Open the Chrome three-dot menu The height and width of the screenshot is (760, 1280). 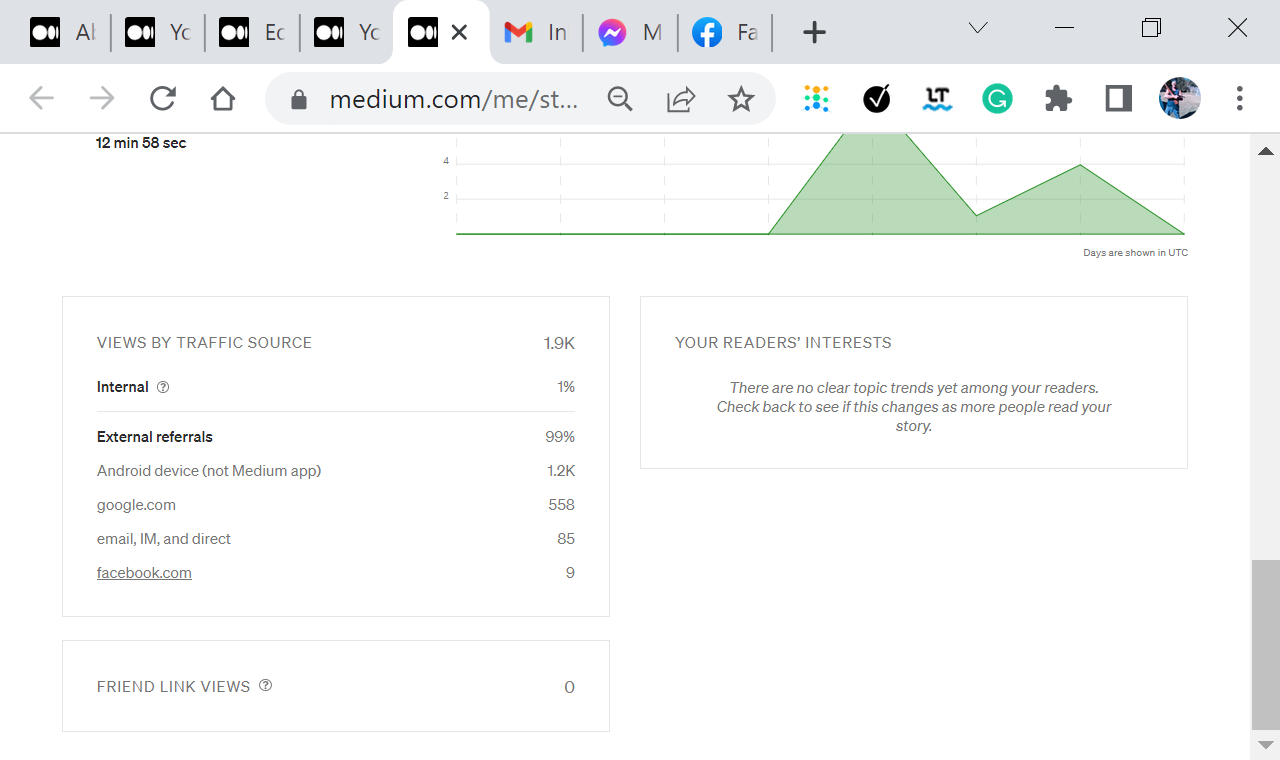[1239, 98]
